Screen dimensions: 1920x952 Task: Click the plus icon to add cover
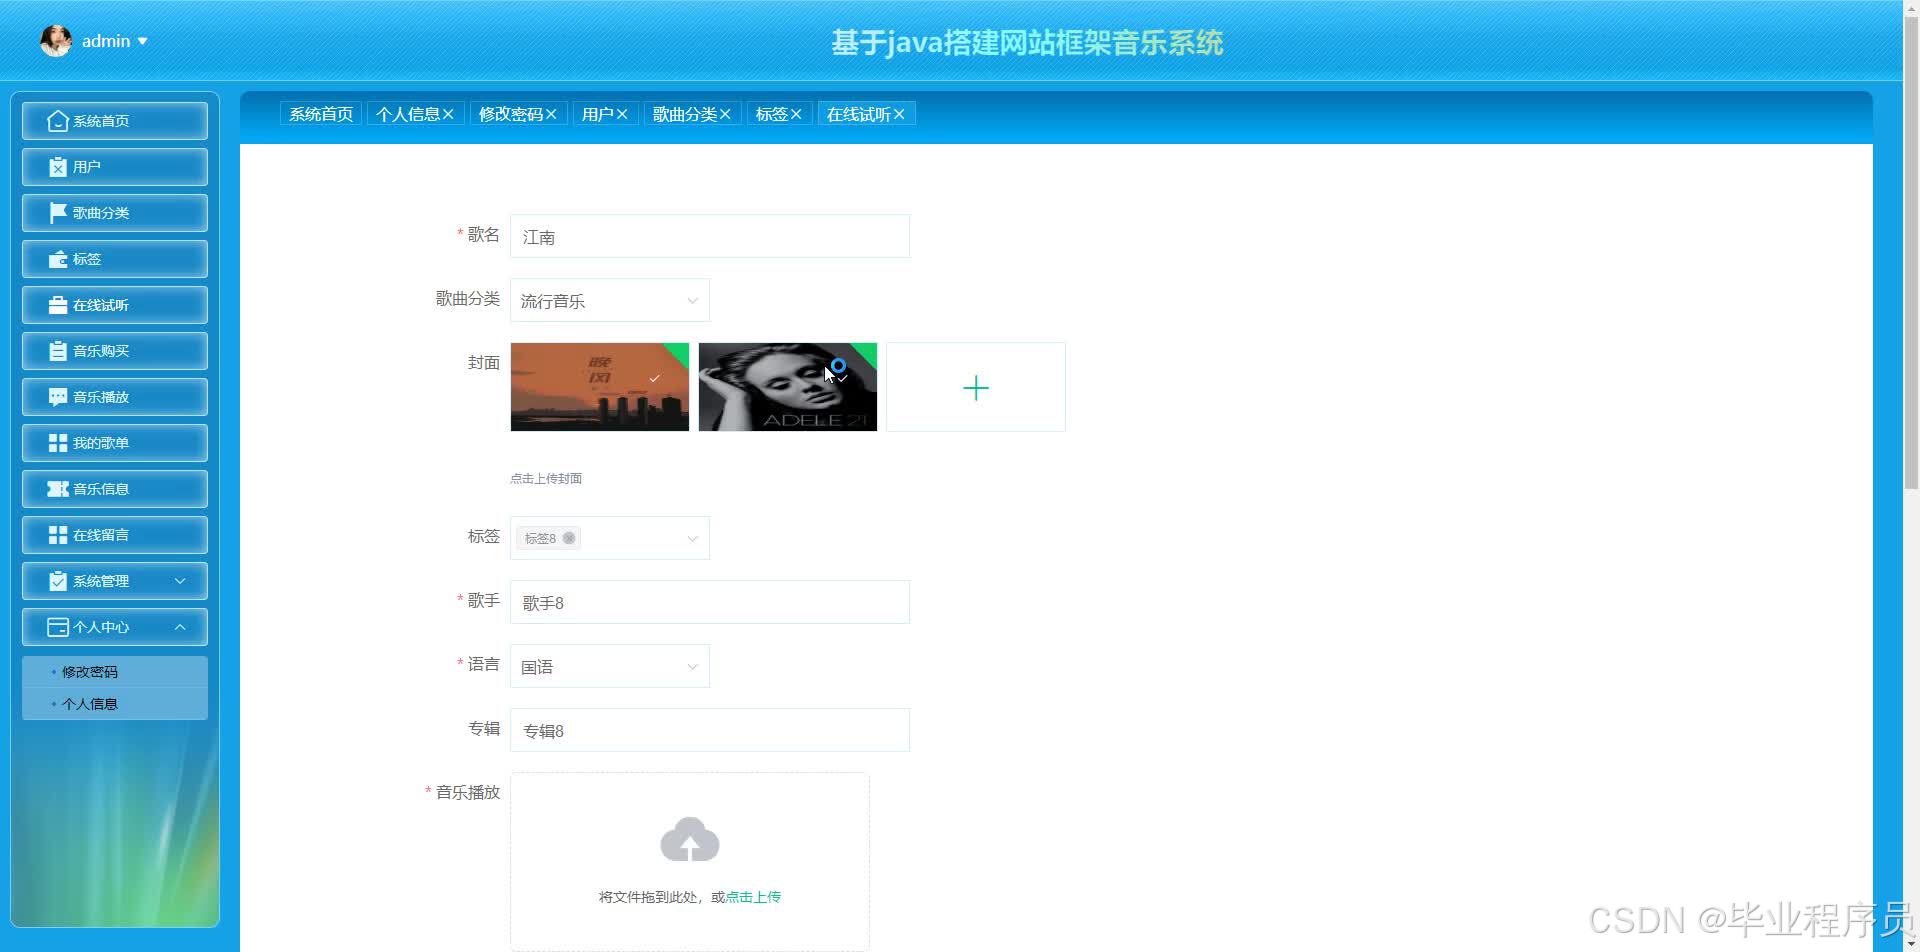(976, 388)
